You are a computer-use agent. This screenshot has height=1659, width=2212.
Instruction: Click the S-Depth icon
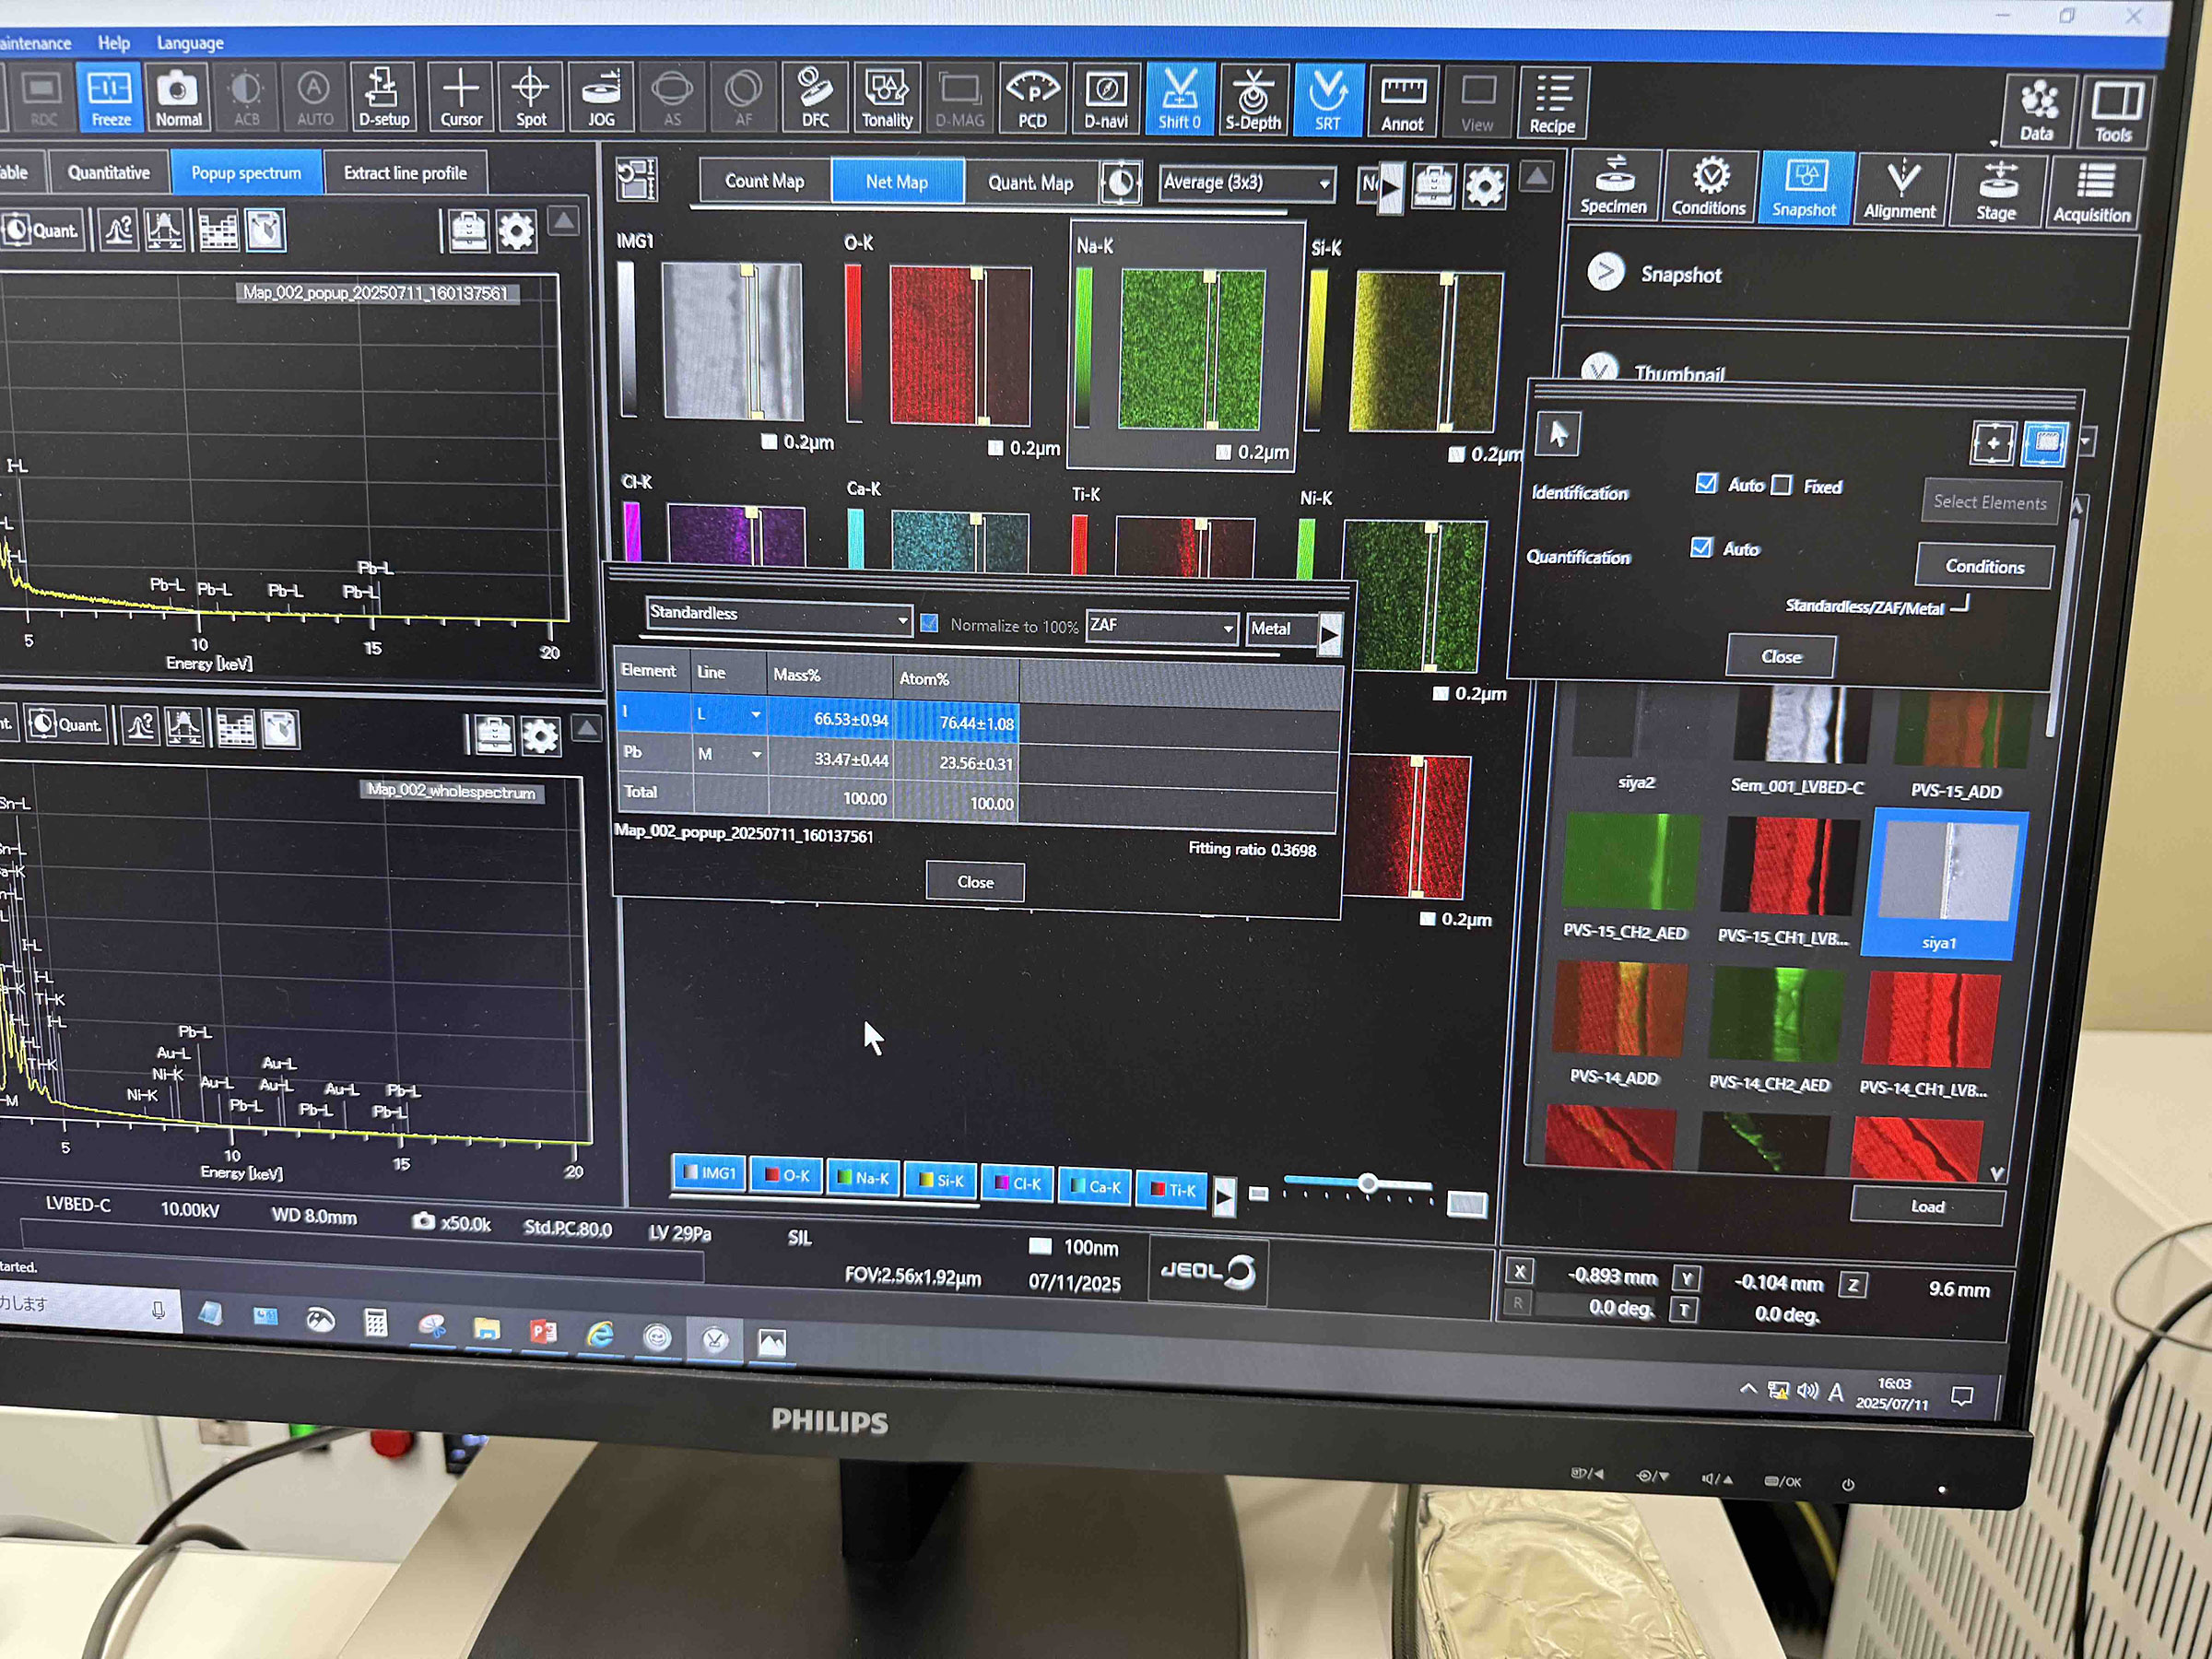point(1254,100)
